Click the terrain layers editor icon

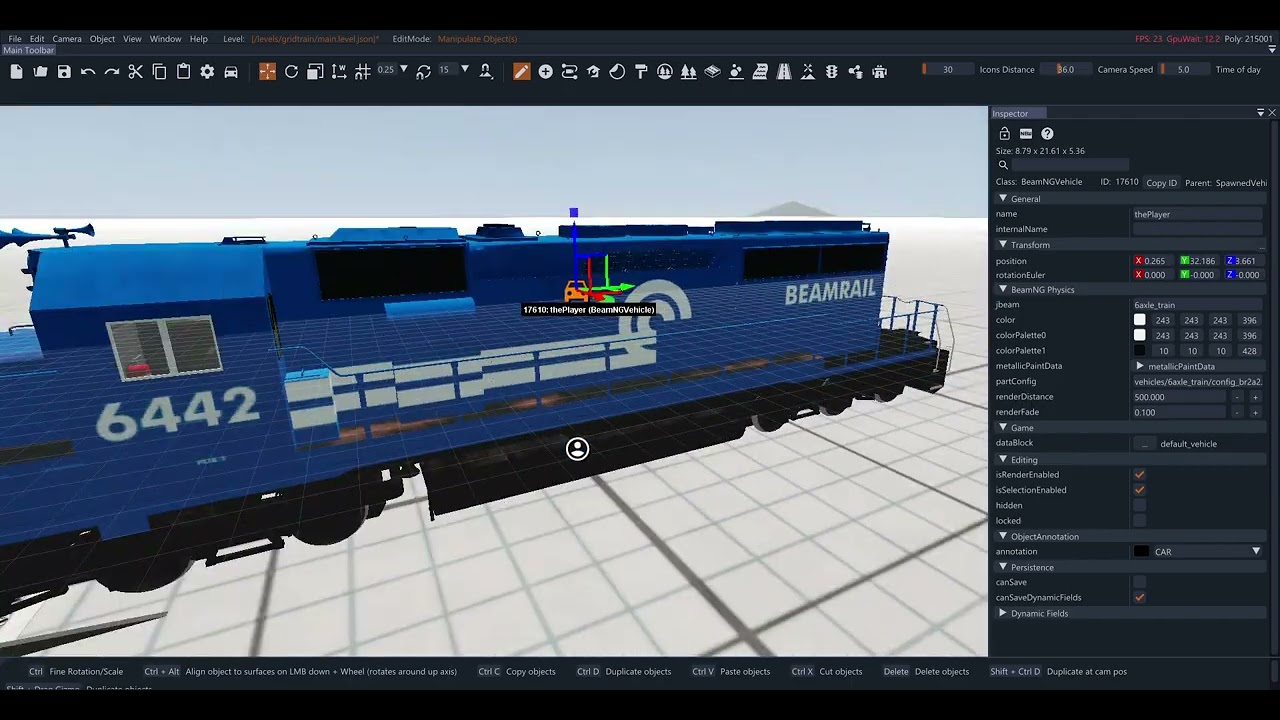point(712,71)
